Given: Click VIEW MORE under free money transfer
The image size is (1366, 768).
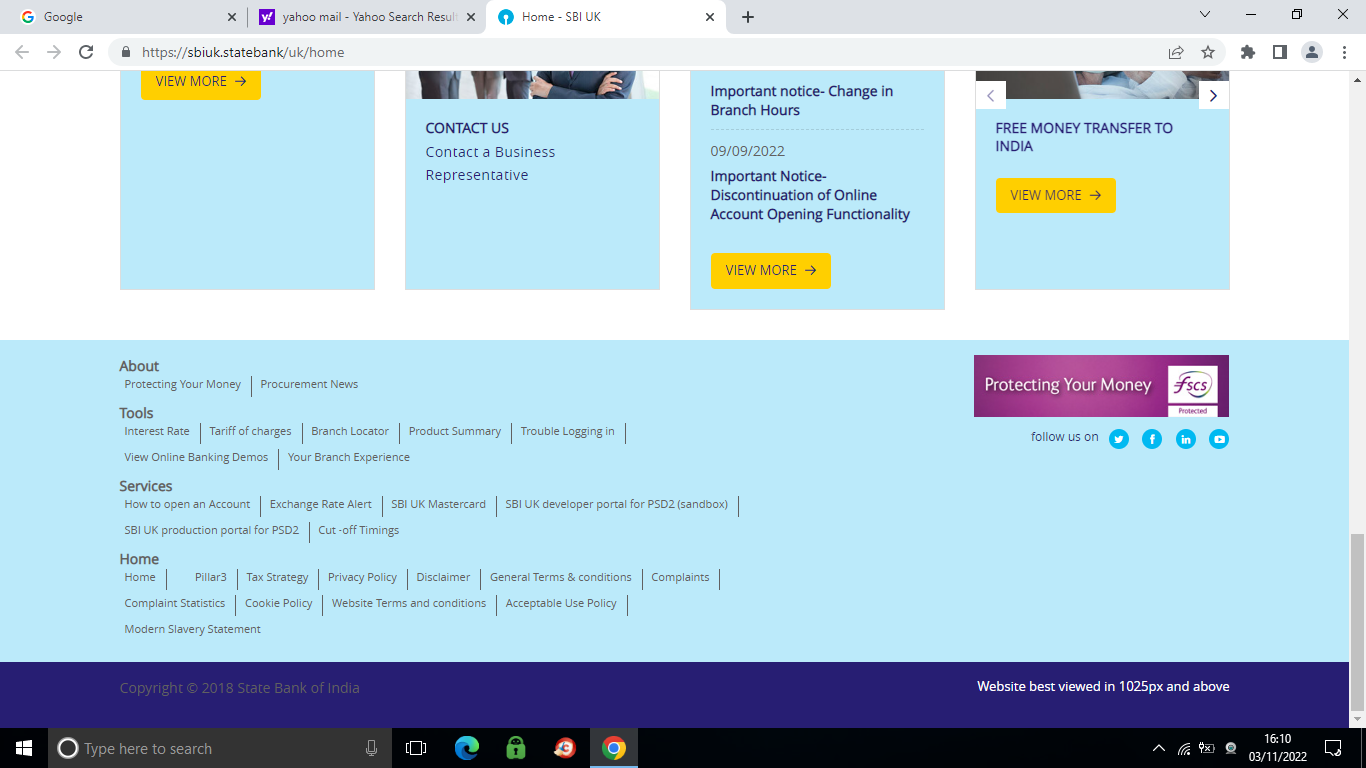Looking at the screenshot, I should 1055,195.
